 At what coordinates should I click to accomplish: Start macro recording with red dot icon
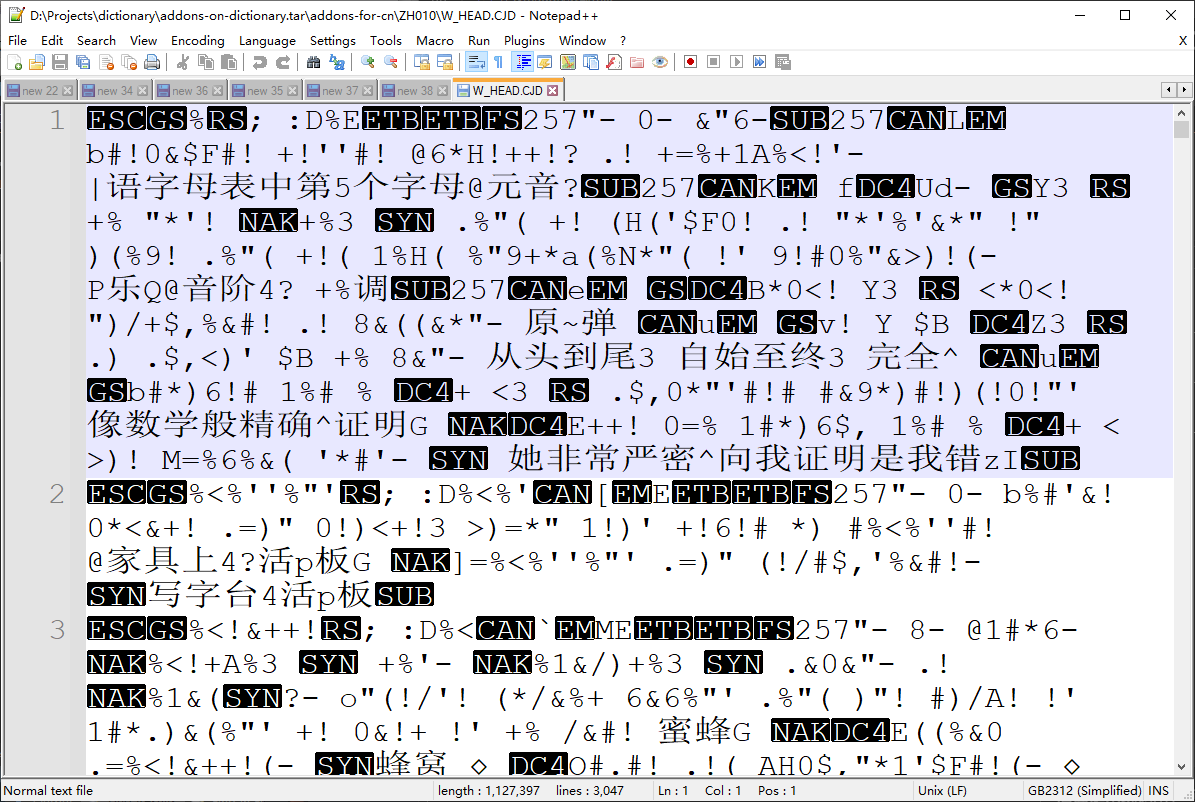pos(690,62)
